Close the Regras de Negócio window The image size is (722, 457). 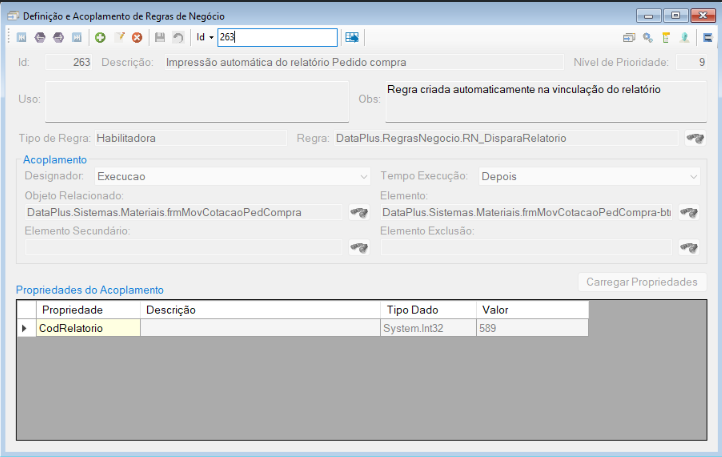pos(703,16)
